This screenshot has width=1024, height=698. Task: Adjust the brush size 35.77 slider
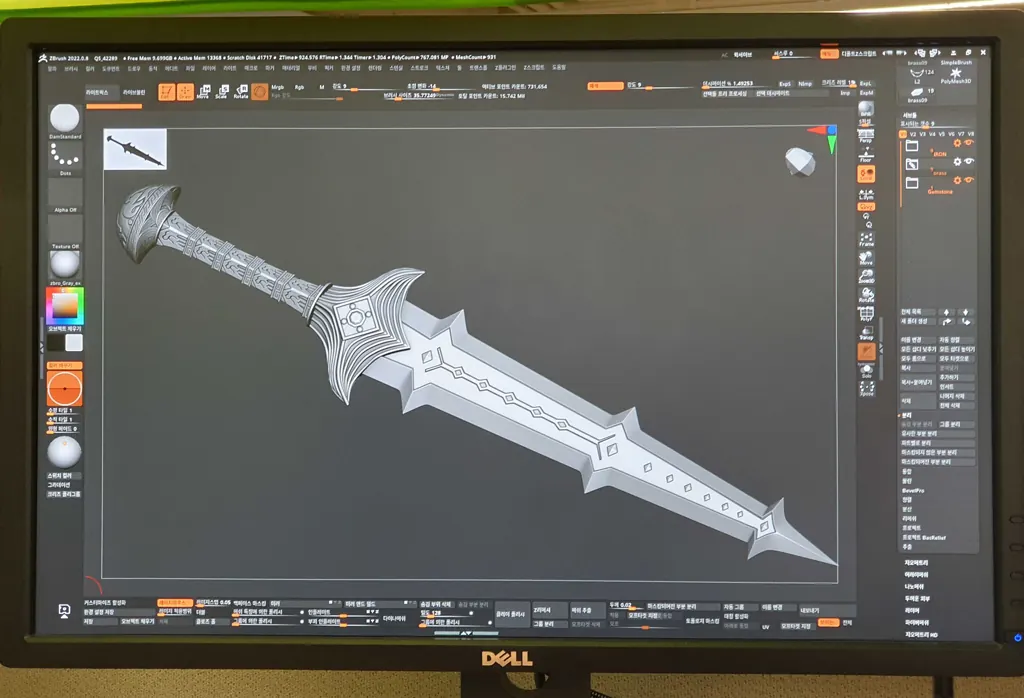point(418,95)
